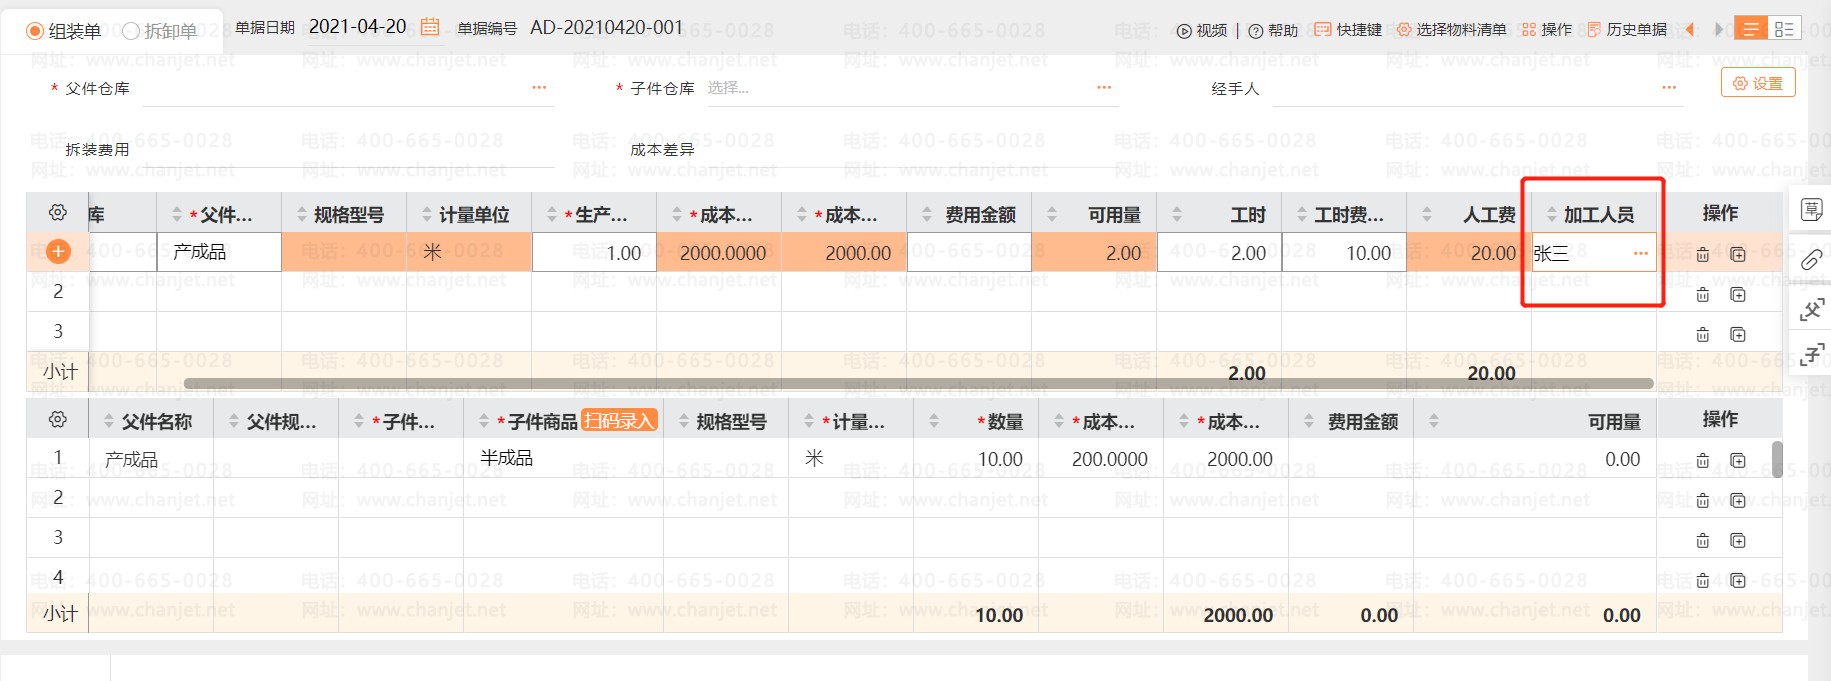Open upper table column settings gear
This screenshot has height=681, width=1831.
point(58,213)
